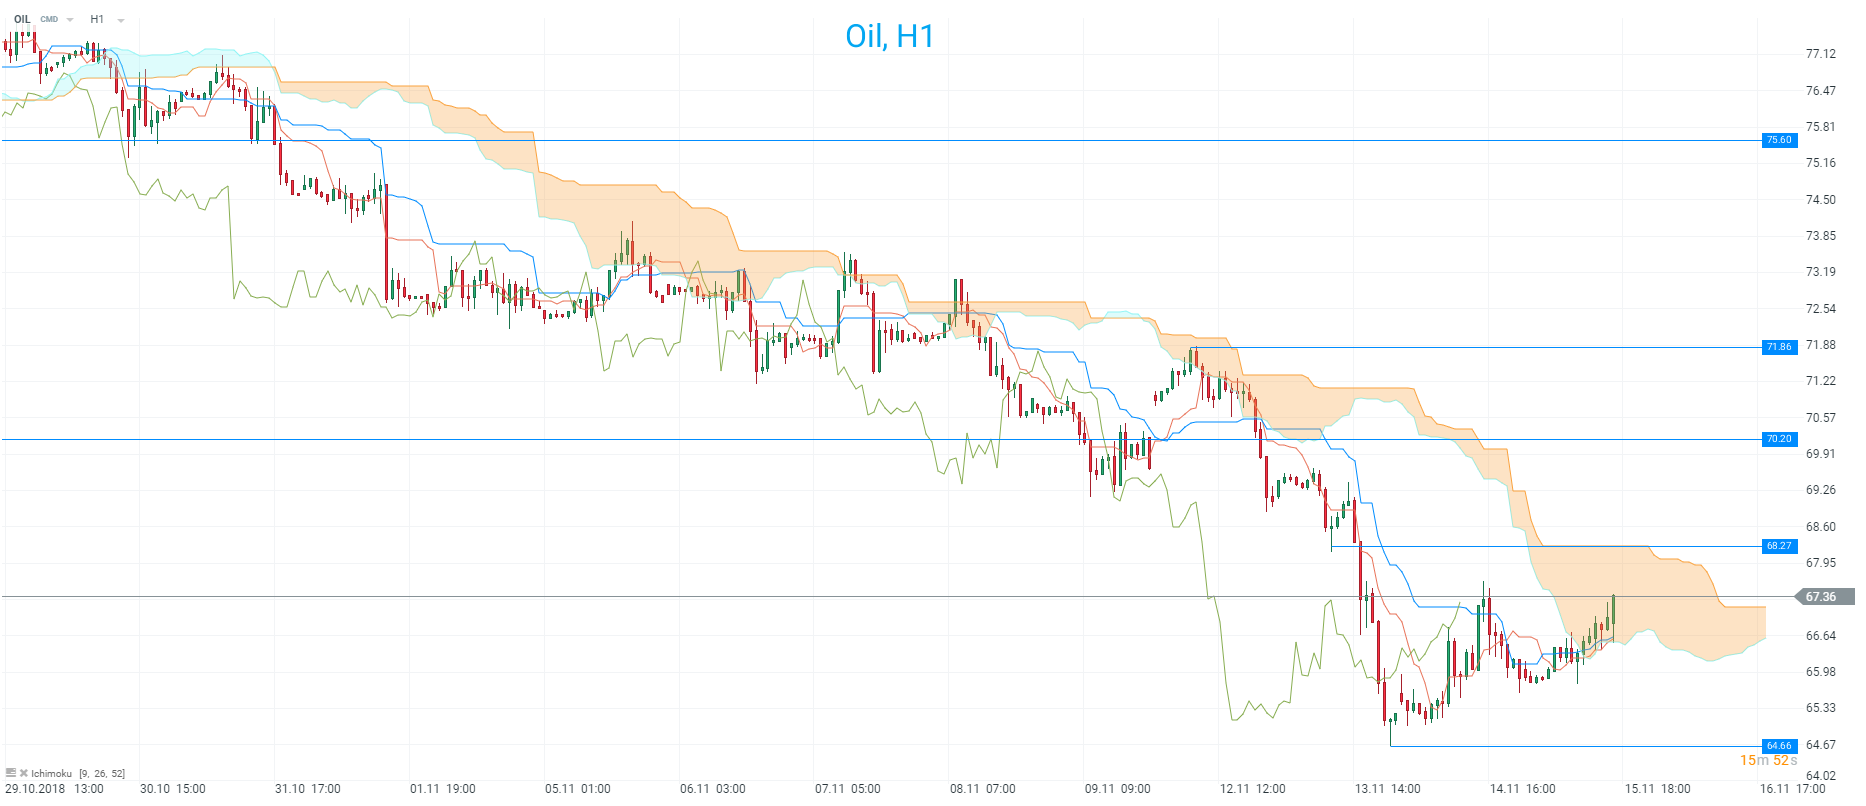Select the 68.27 price level tag

pos(1779,546)
